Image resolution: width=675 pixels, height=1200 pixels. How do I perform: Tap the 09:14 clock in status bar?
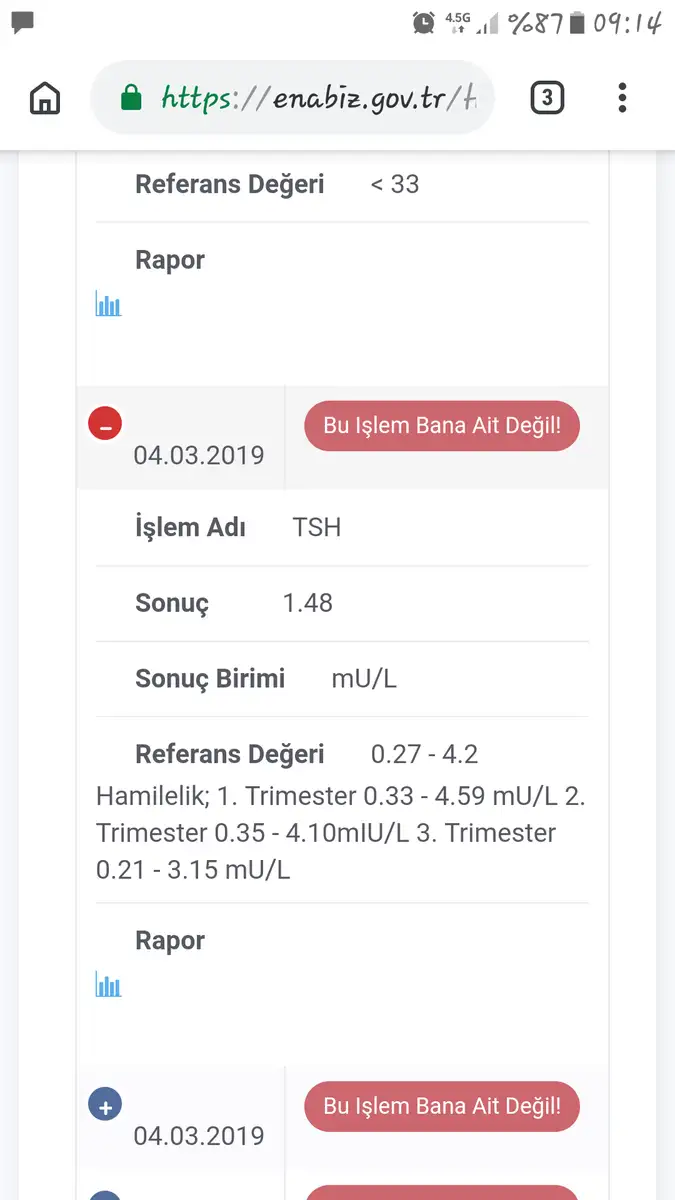point(627,22)
